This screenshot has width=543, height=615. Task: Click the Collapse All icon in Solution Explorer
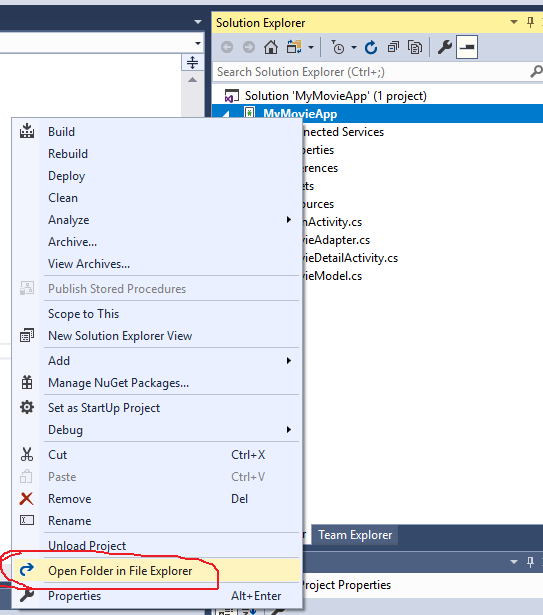click(393, 47)
